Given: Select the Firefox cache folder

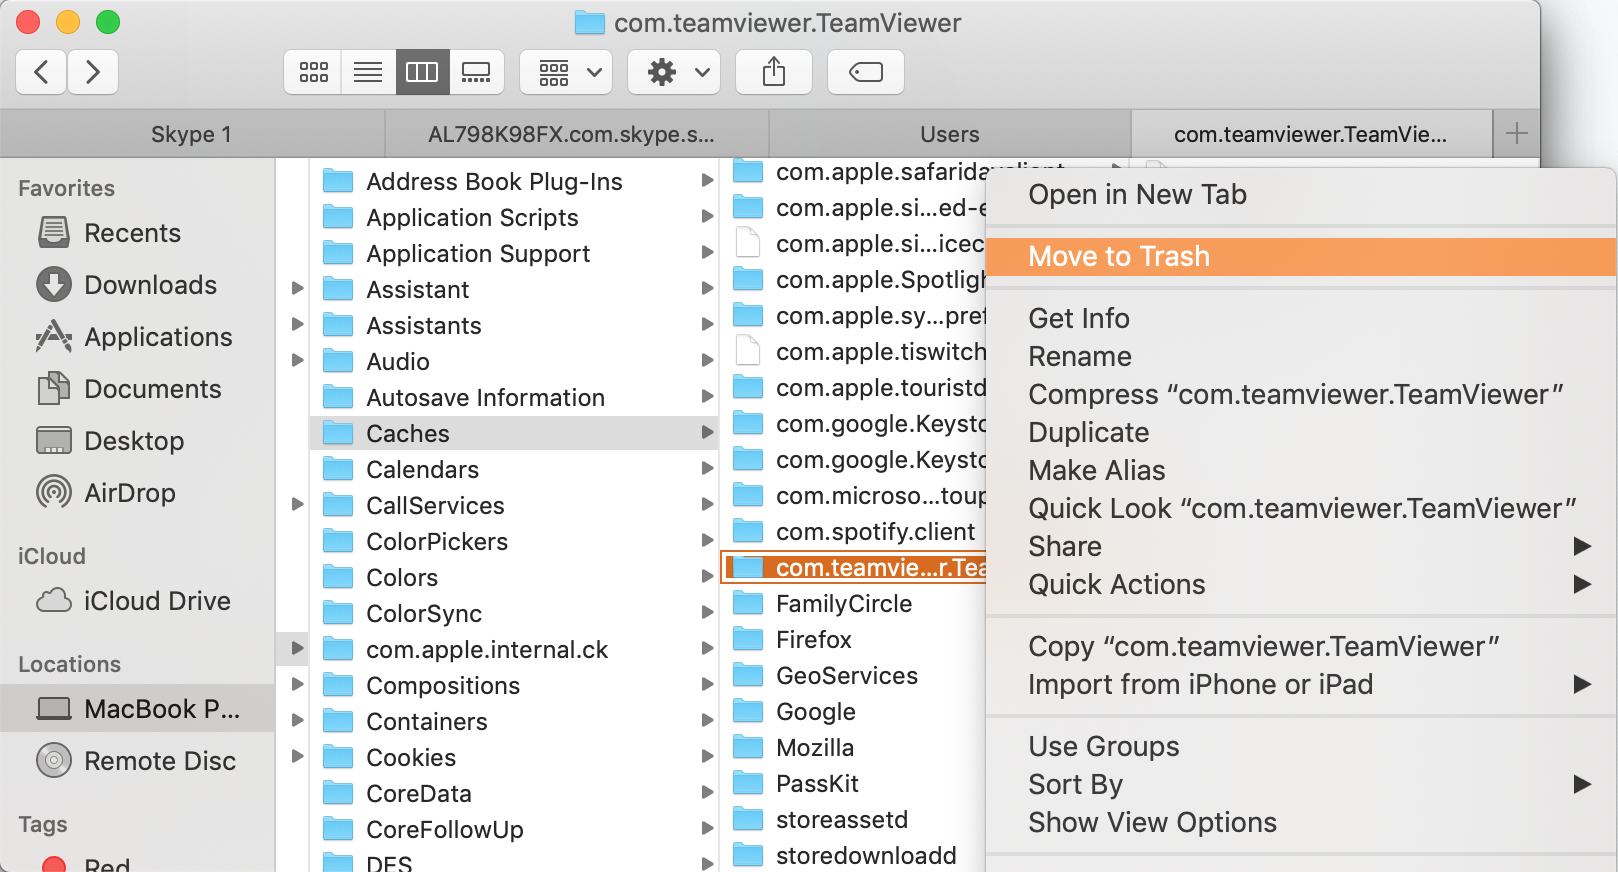Looking at the screenshot, I should click(x=855, y=640).
